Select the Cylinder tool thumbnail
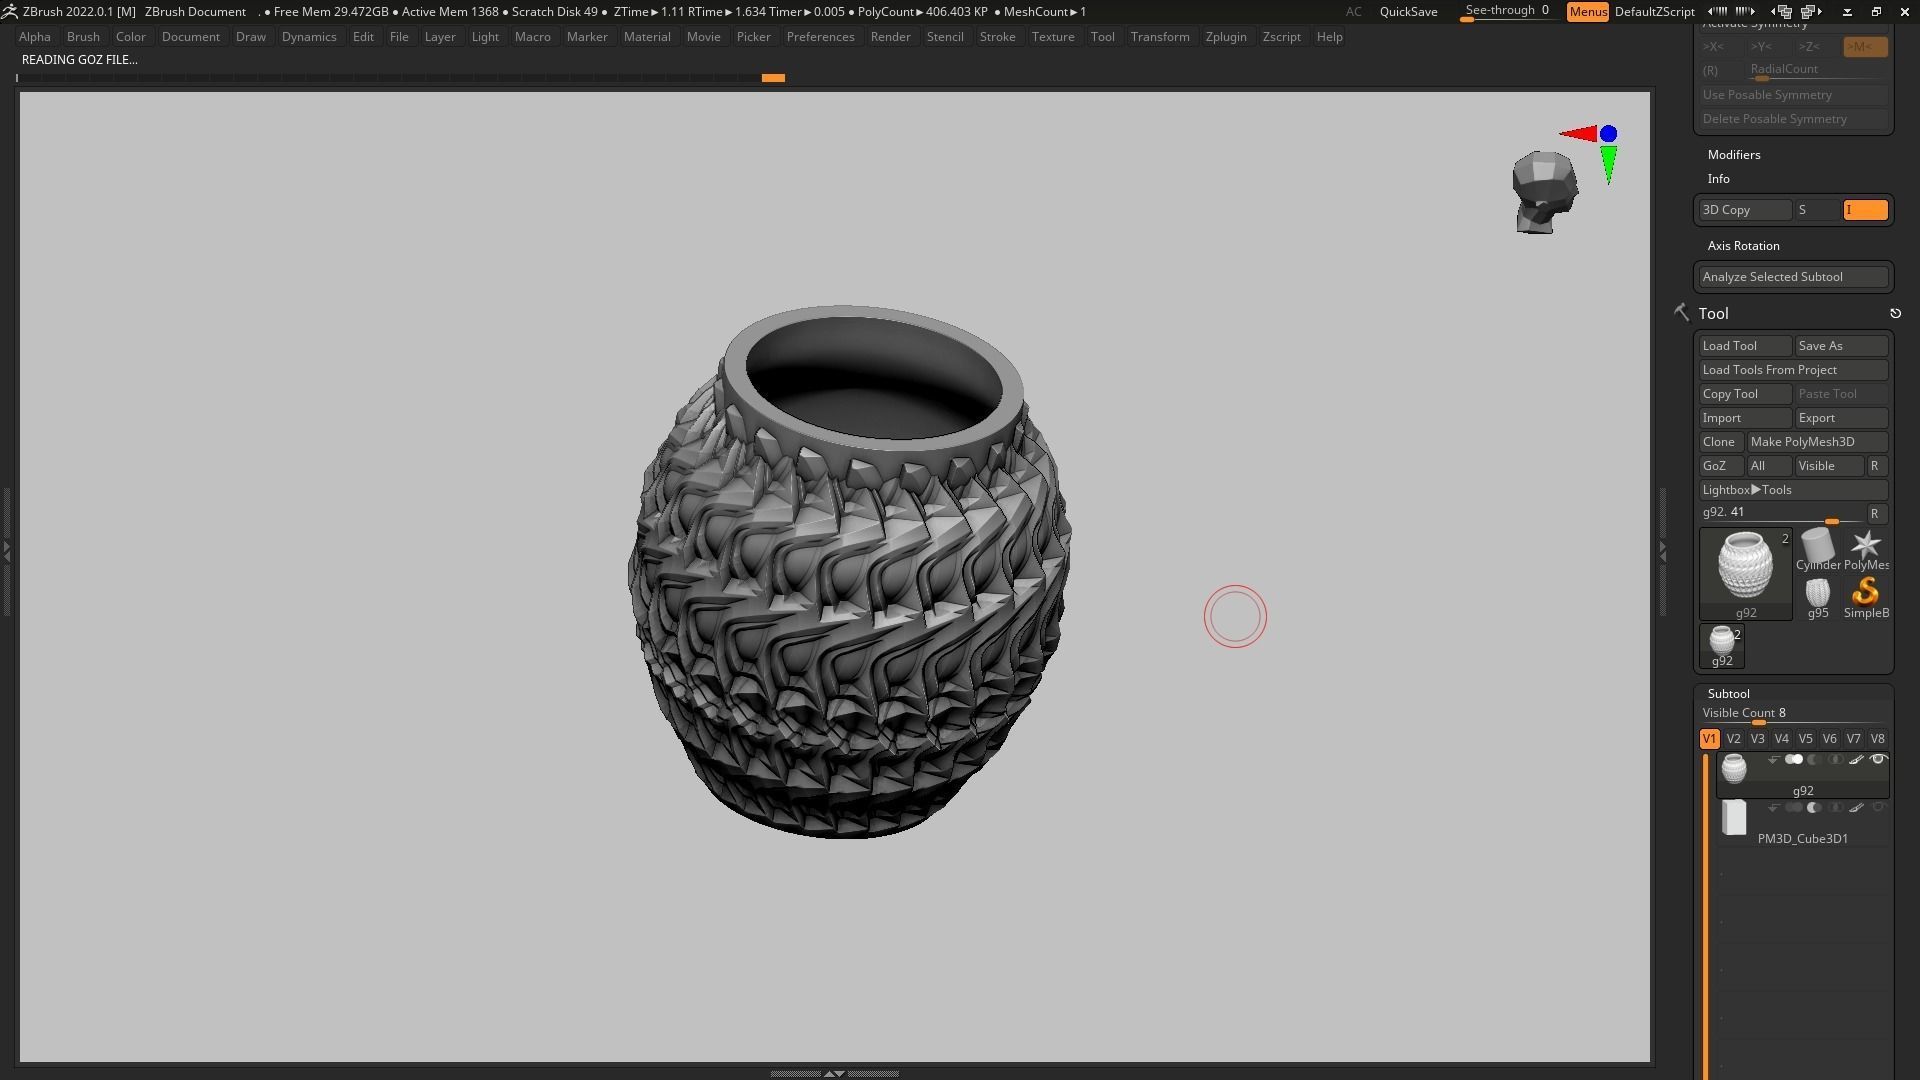 [x=1817, y=551]
